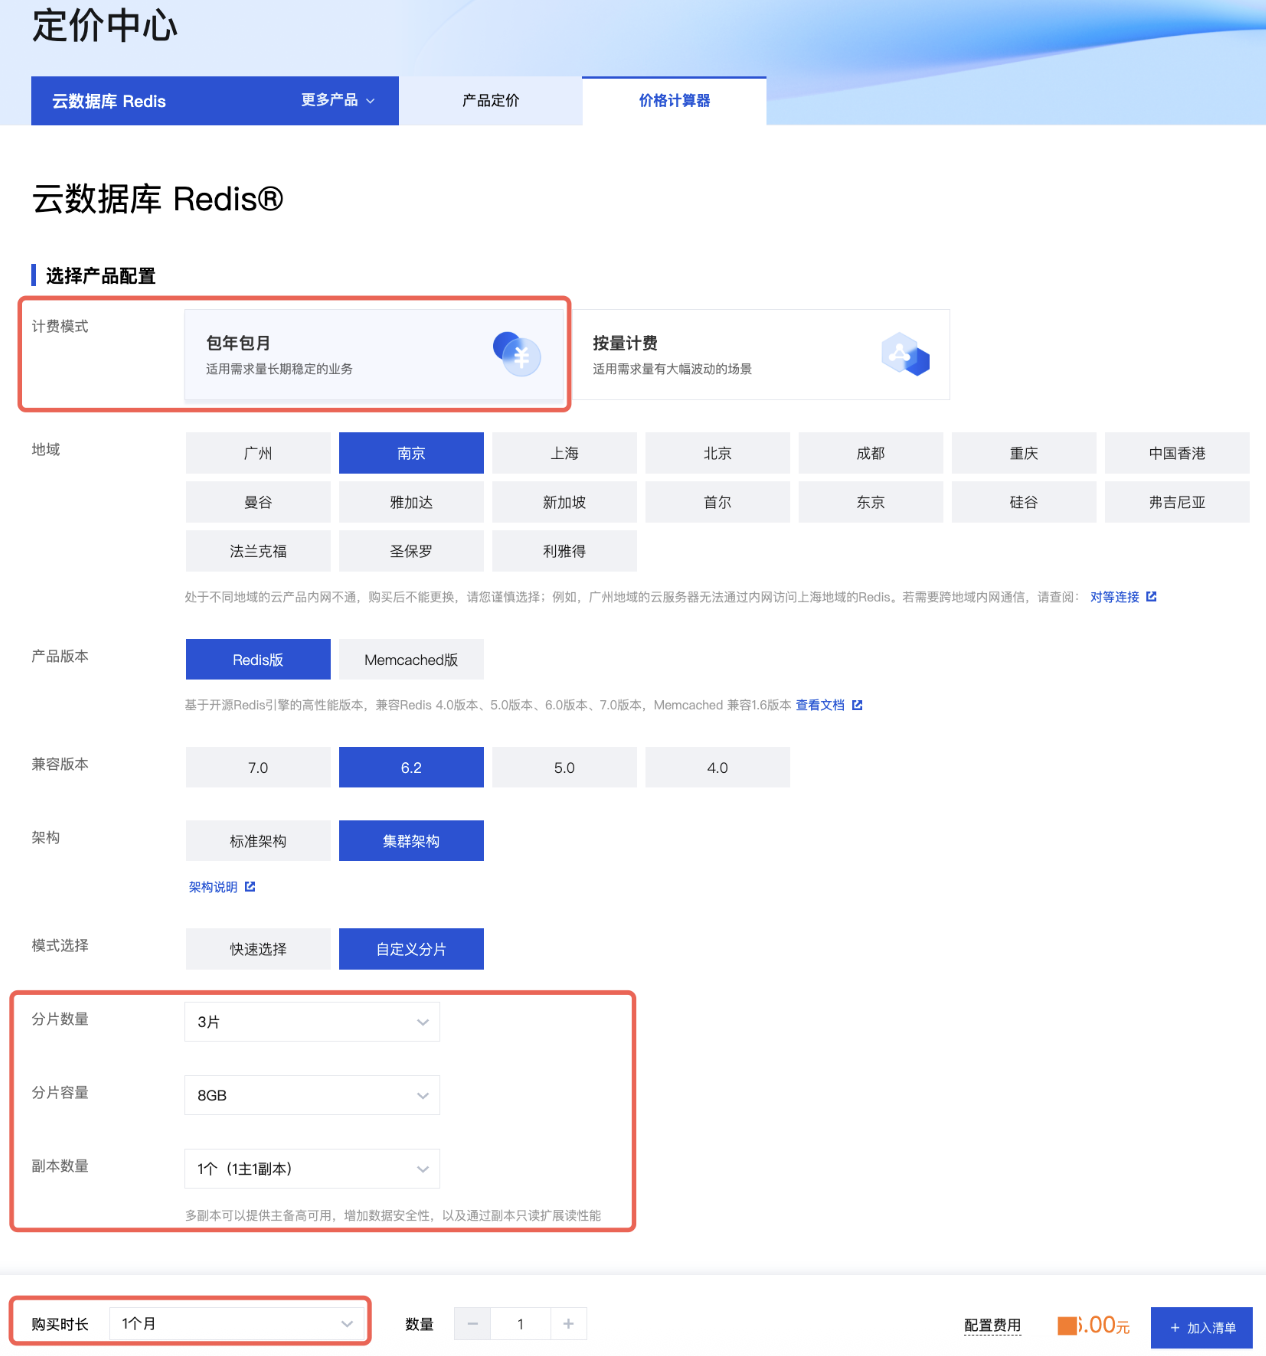Select 北京 region

click(x=717, y=453)
